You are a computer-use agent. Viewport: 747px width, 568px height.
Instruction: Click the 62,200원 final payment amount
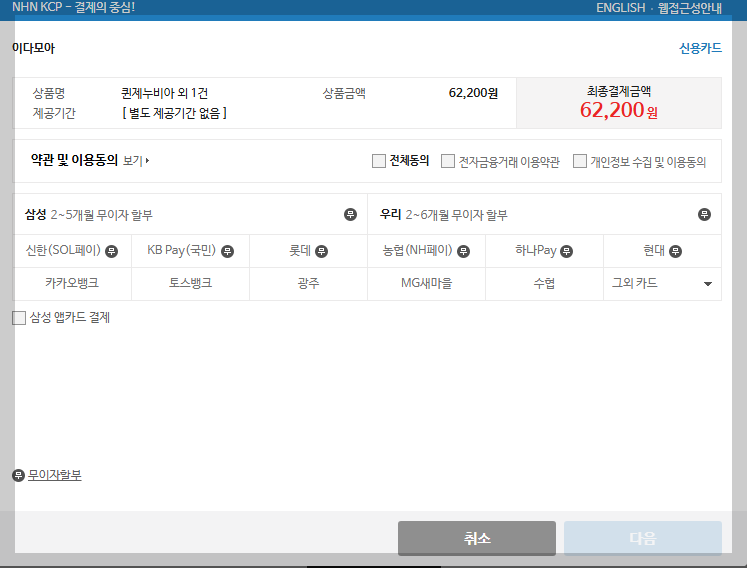click(x=618, y=110)
